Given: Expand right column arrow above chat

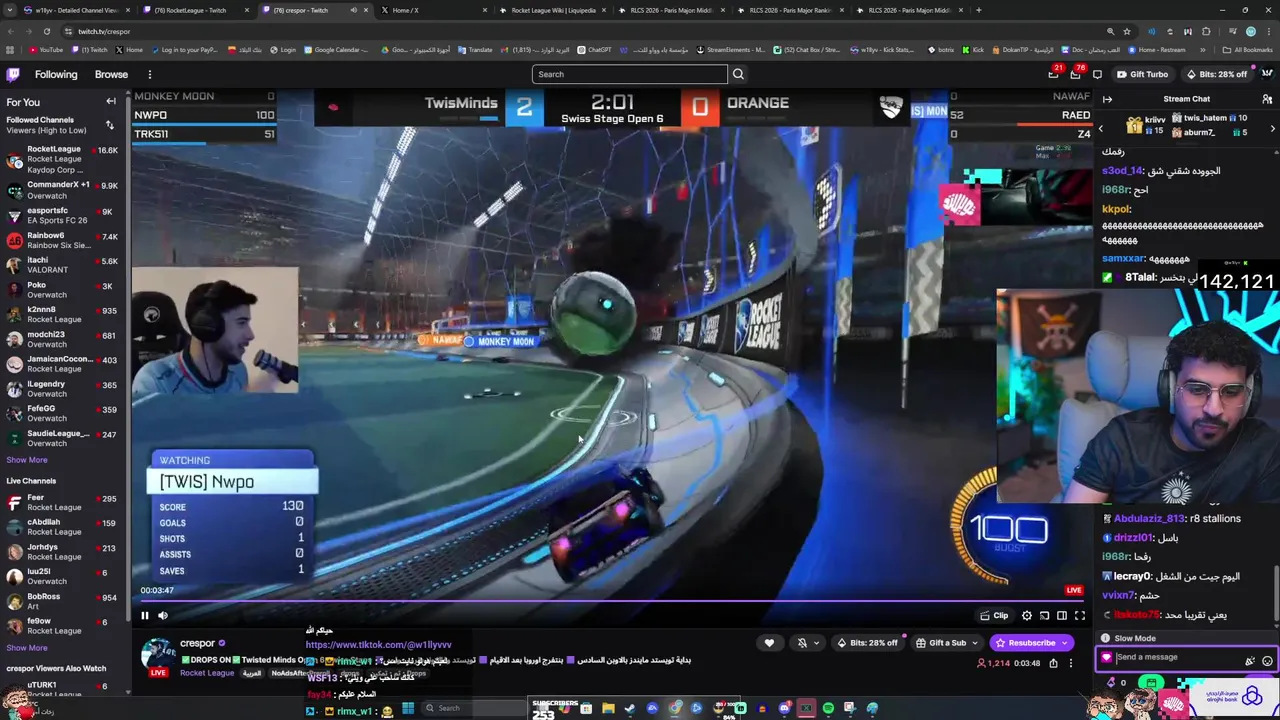Looking at the screenshot, I should [x=1107, y=99].
